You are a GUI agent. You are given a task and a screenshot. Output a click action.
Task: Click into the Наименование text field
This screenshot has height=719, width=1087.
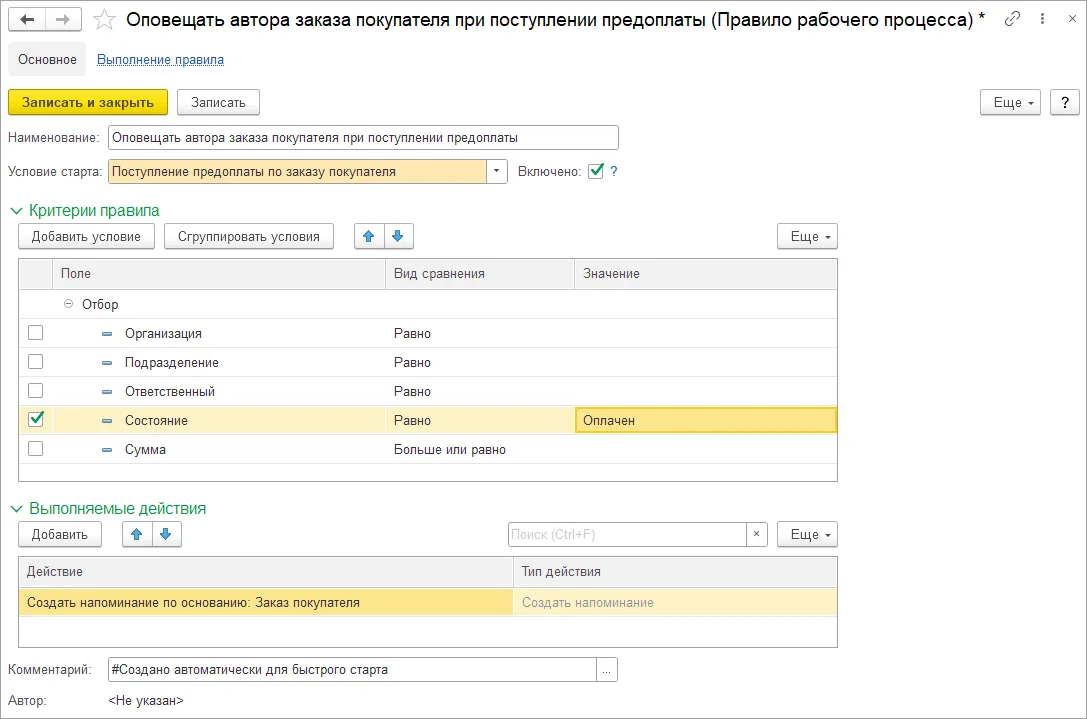(363, 137)
